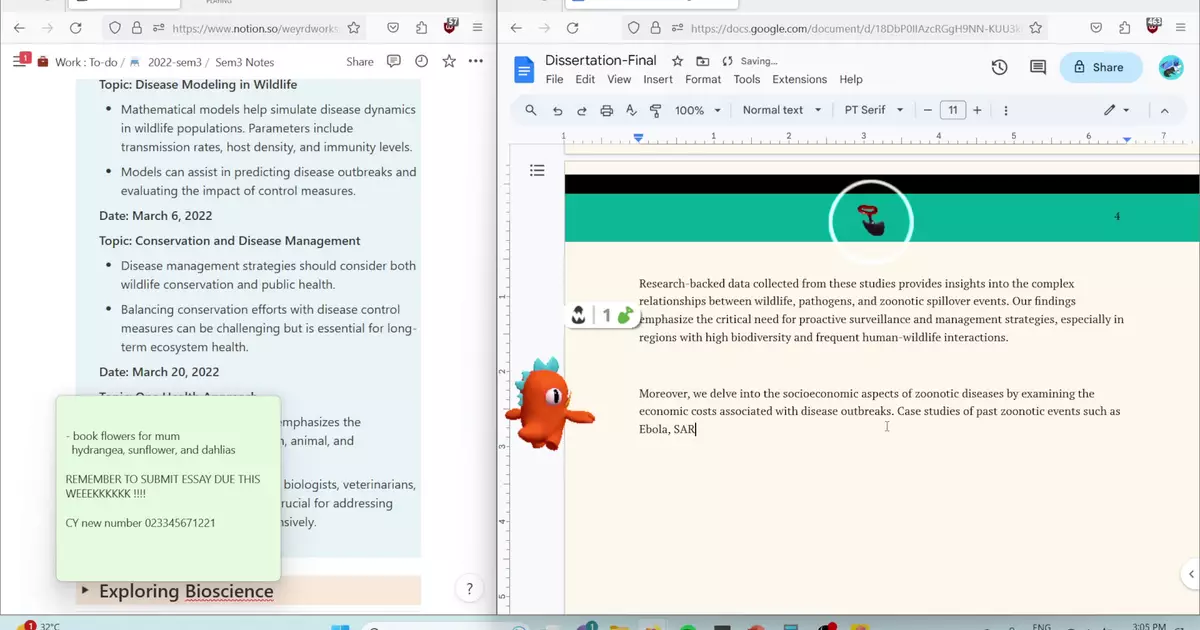Image resolution: width=1200 pixels, height=630 pixels.
Task: Expand the Exploring Bioscience toggle heading
Action: pos(86,591)
